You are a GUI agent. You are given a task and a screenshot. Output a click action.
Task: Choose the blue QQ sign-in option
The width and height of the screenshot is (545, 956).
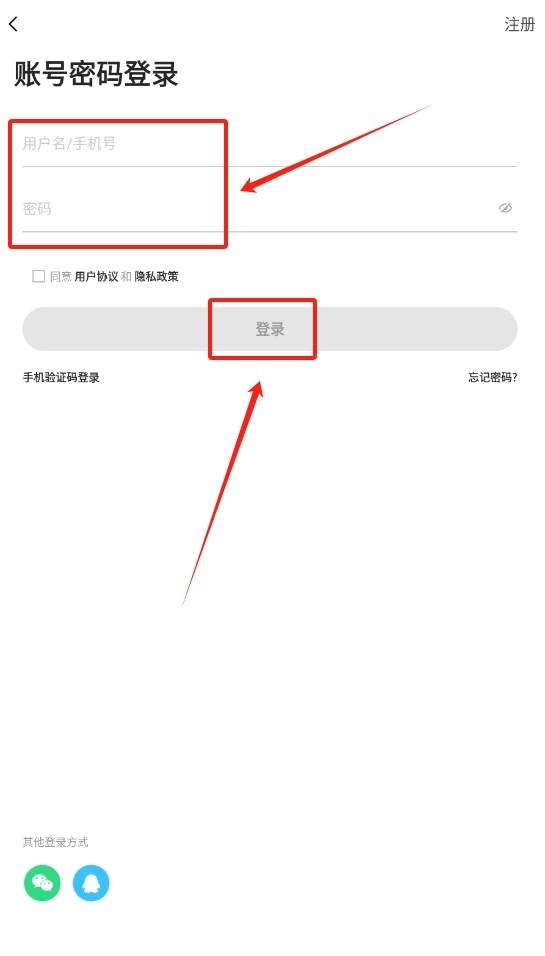(91, 883)
